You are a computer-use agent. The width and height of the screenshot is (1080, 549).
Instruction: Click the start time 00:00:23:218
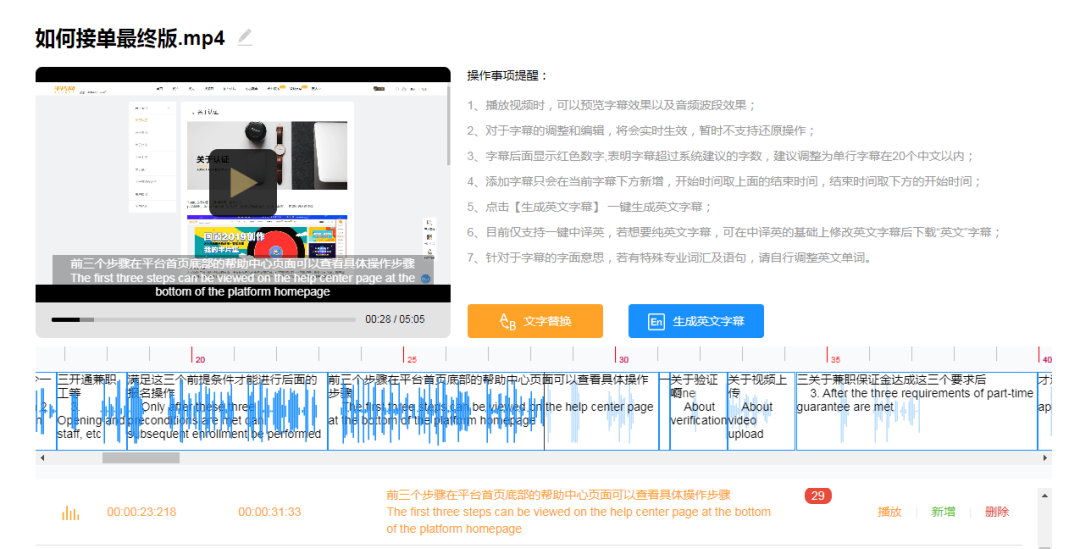tap(141, 512)
